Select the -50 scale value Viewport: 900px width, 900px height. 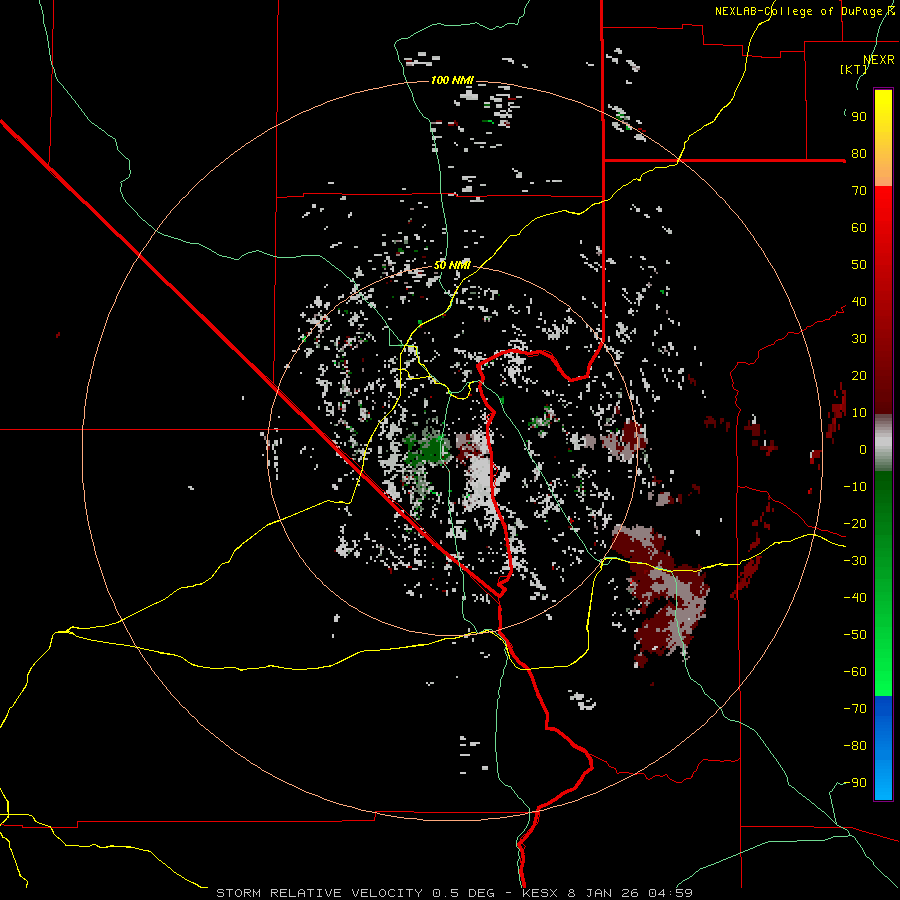855,635
